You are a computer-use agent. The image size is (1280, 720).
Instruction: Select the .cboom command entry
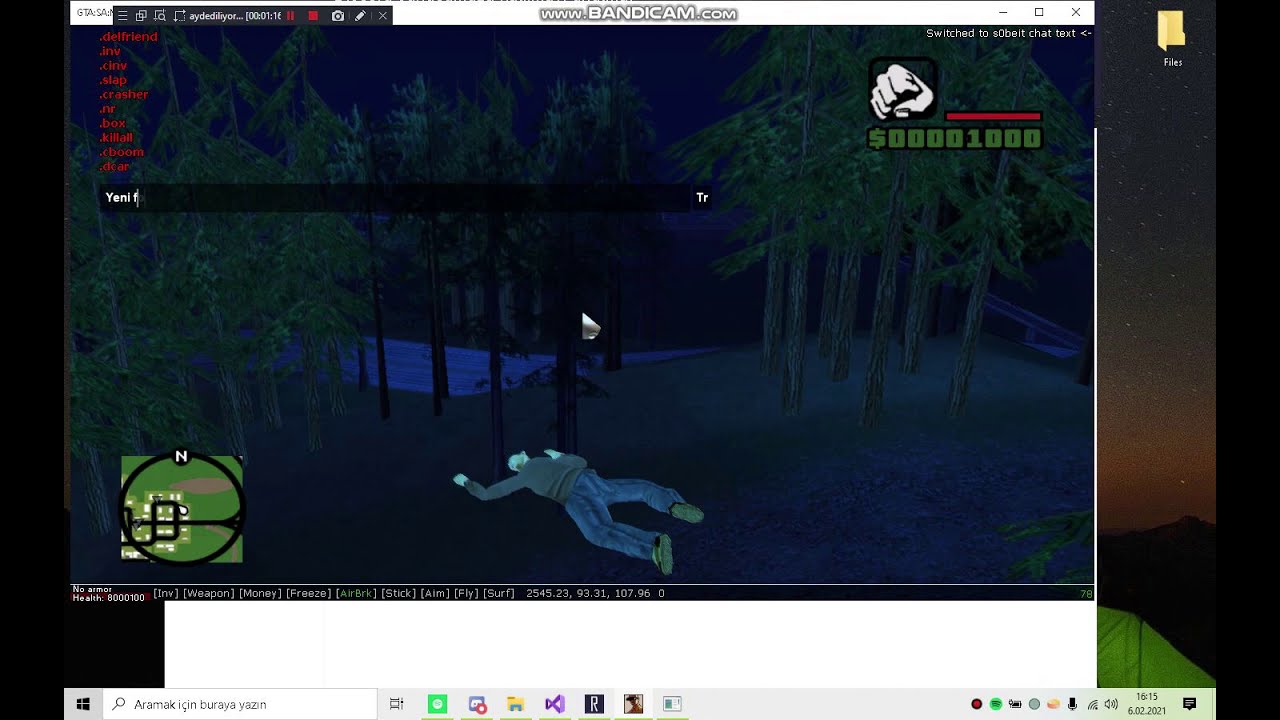click(122, 152)
